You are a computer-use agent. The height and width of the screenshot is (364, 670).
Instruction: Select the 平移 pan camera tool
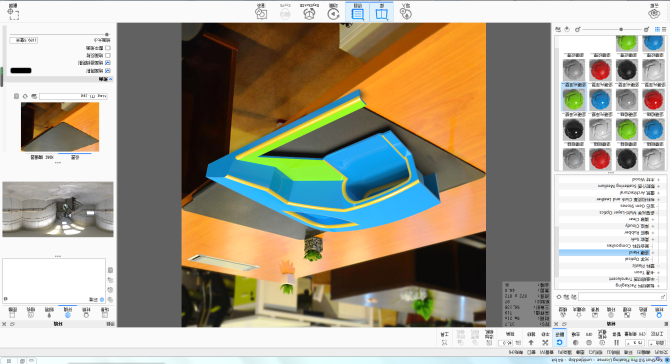tap(545, 343)
